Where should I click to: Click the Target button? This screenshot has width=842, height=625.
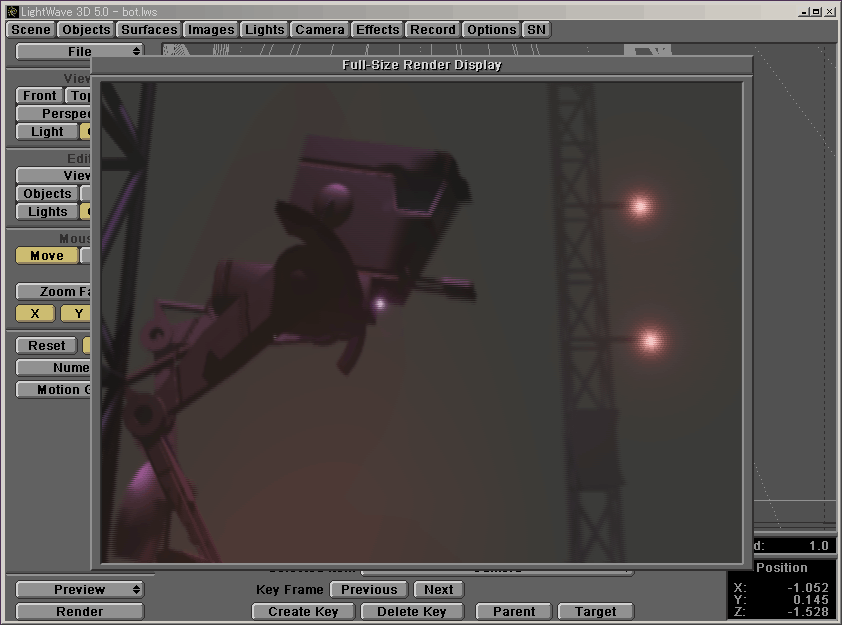pyautogui.click(x=595, y=612)
